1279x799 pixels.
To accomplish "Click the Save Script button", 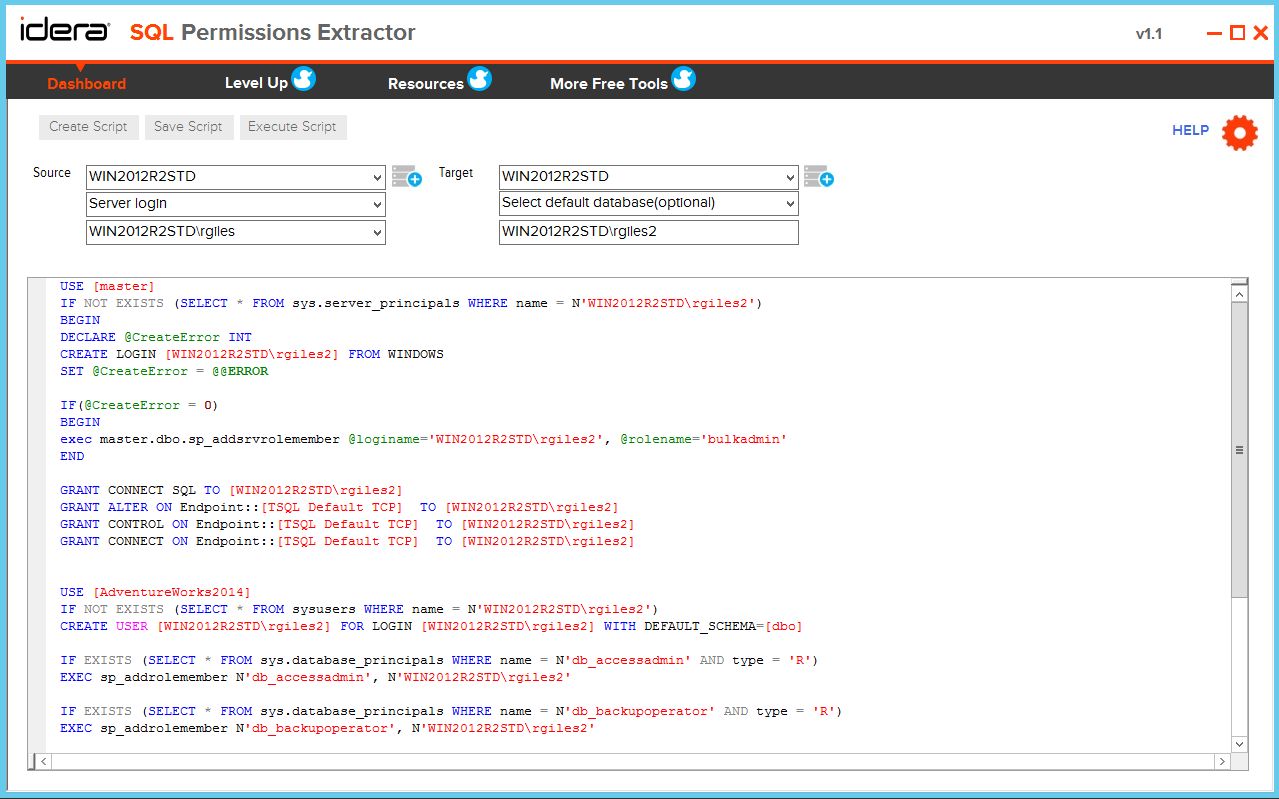I will click(188, 127).
